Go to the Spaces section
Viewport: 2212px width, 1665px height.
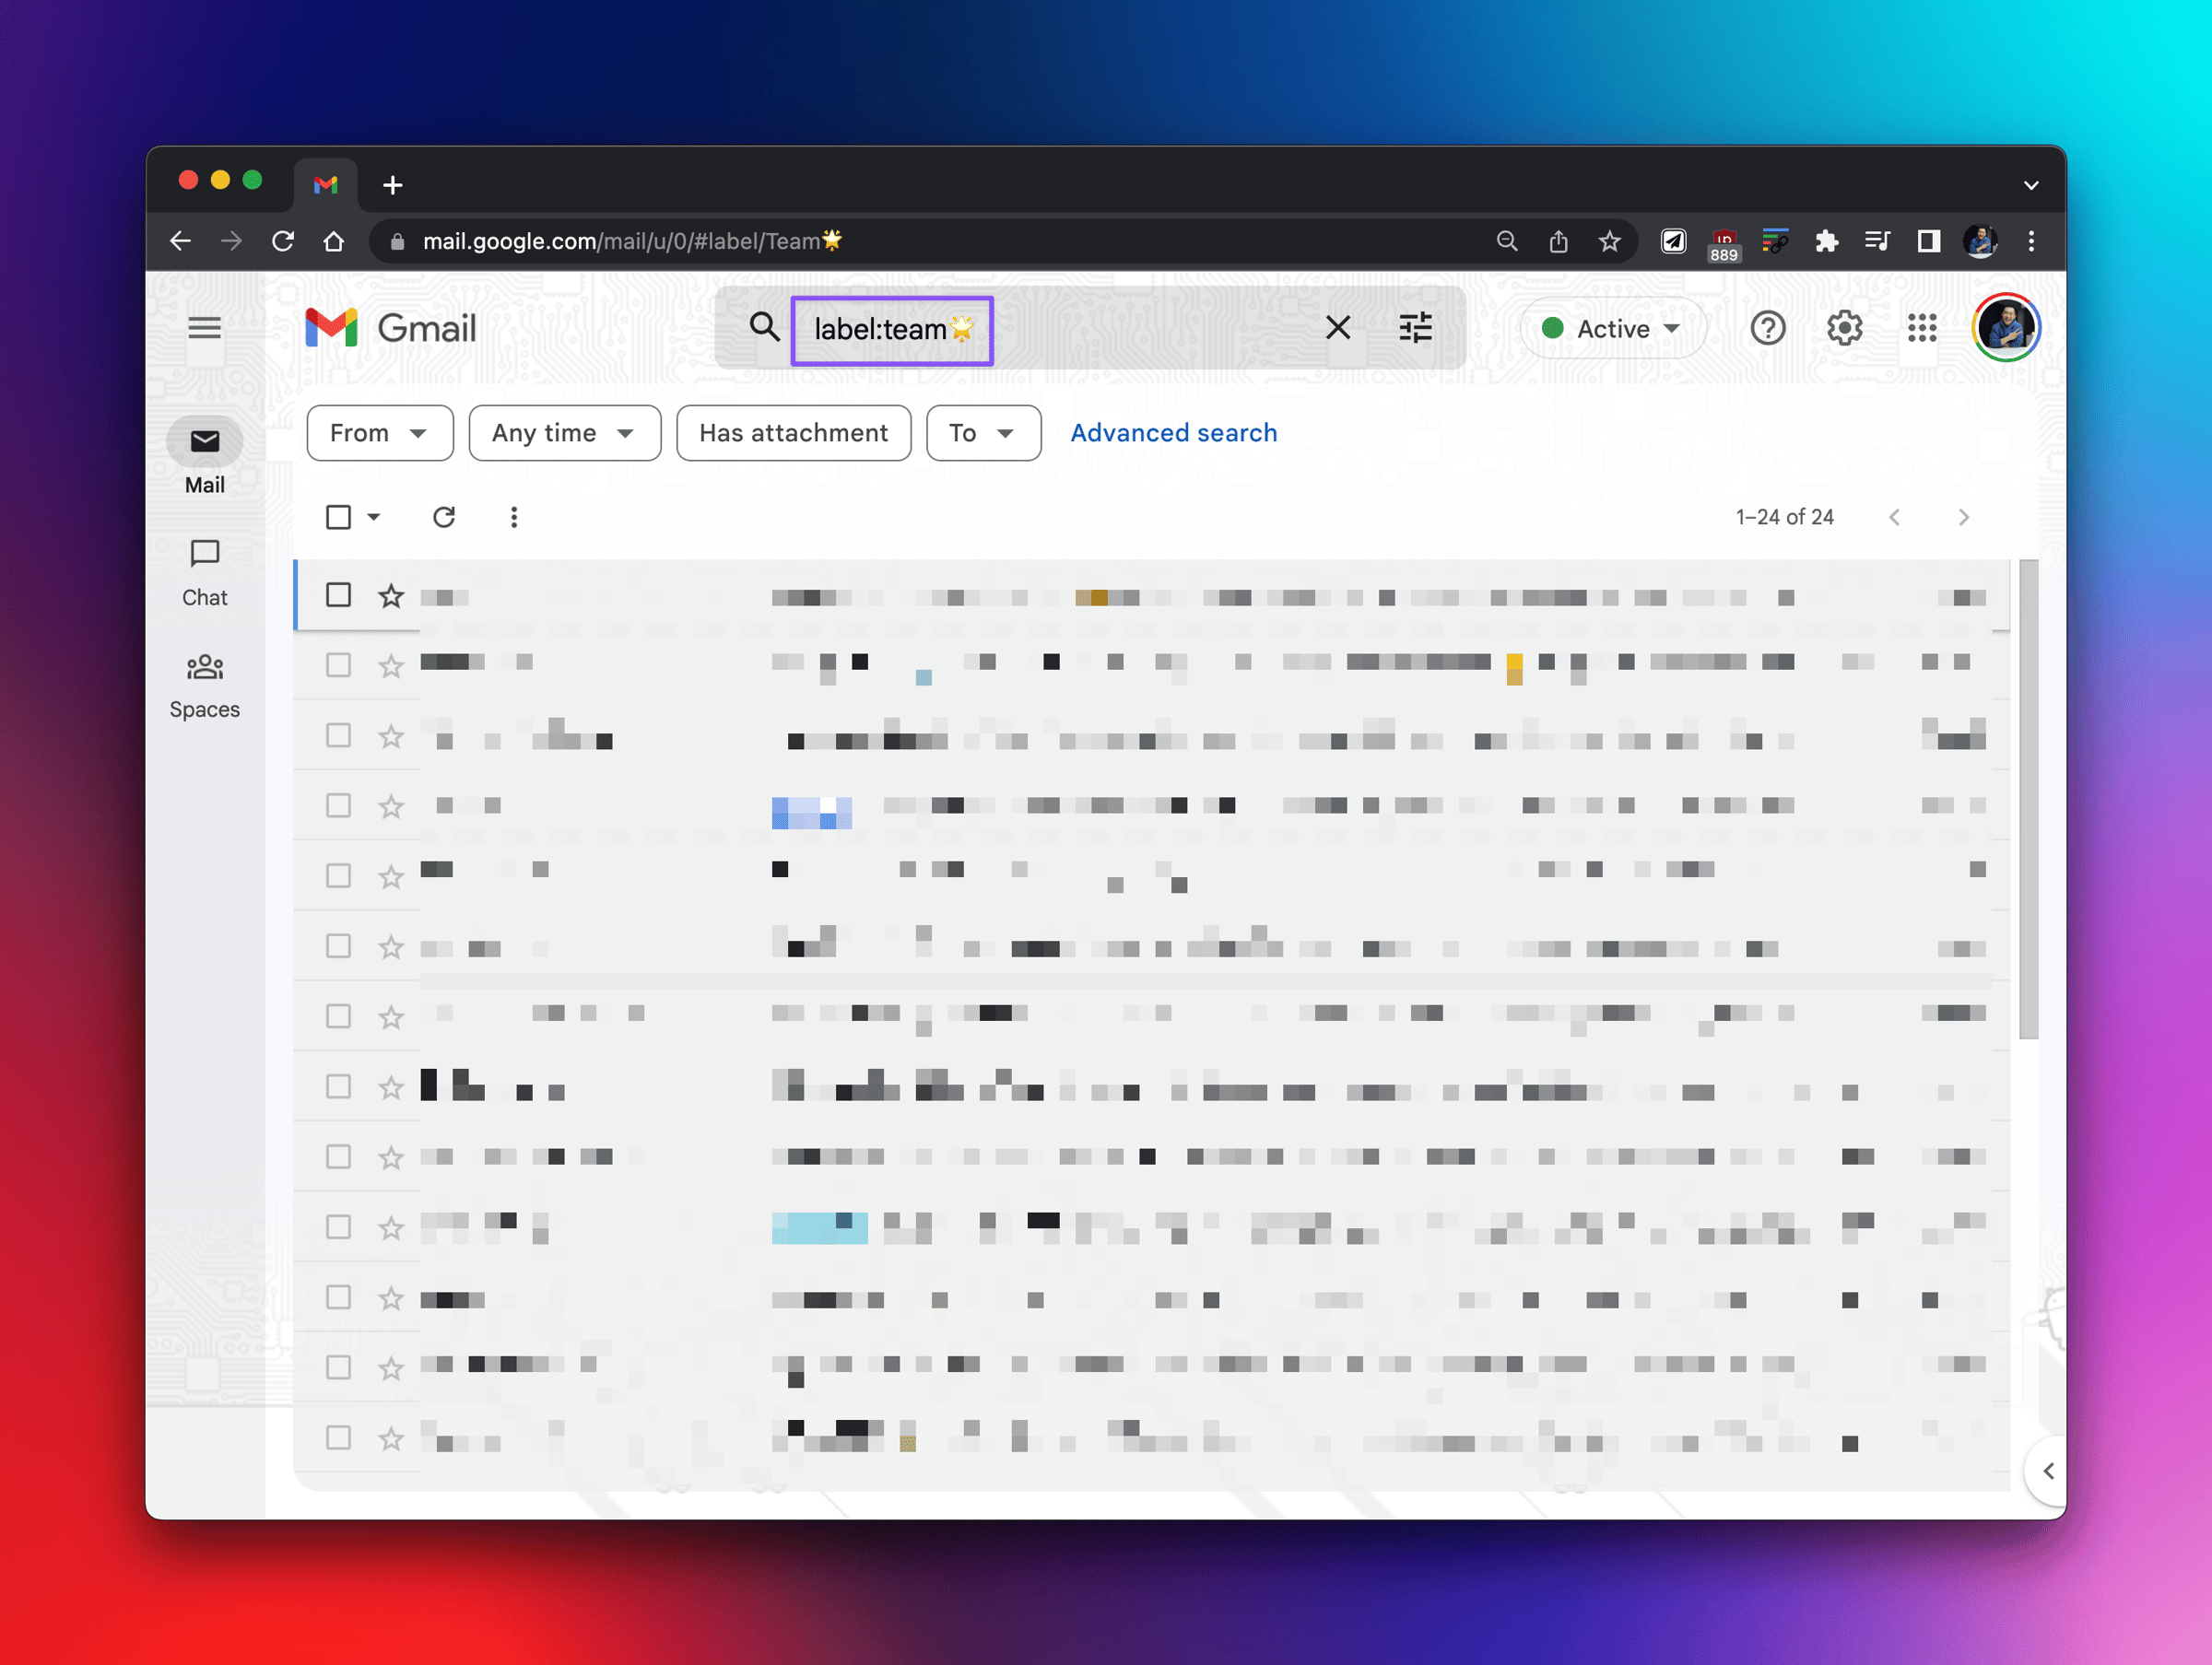(204, 685)
